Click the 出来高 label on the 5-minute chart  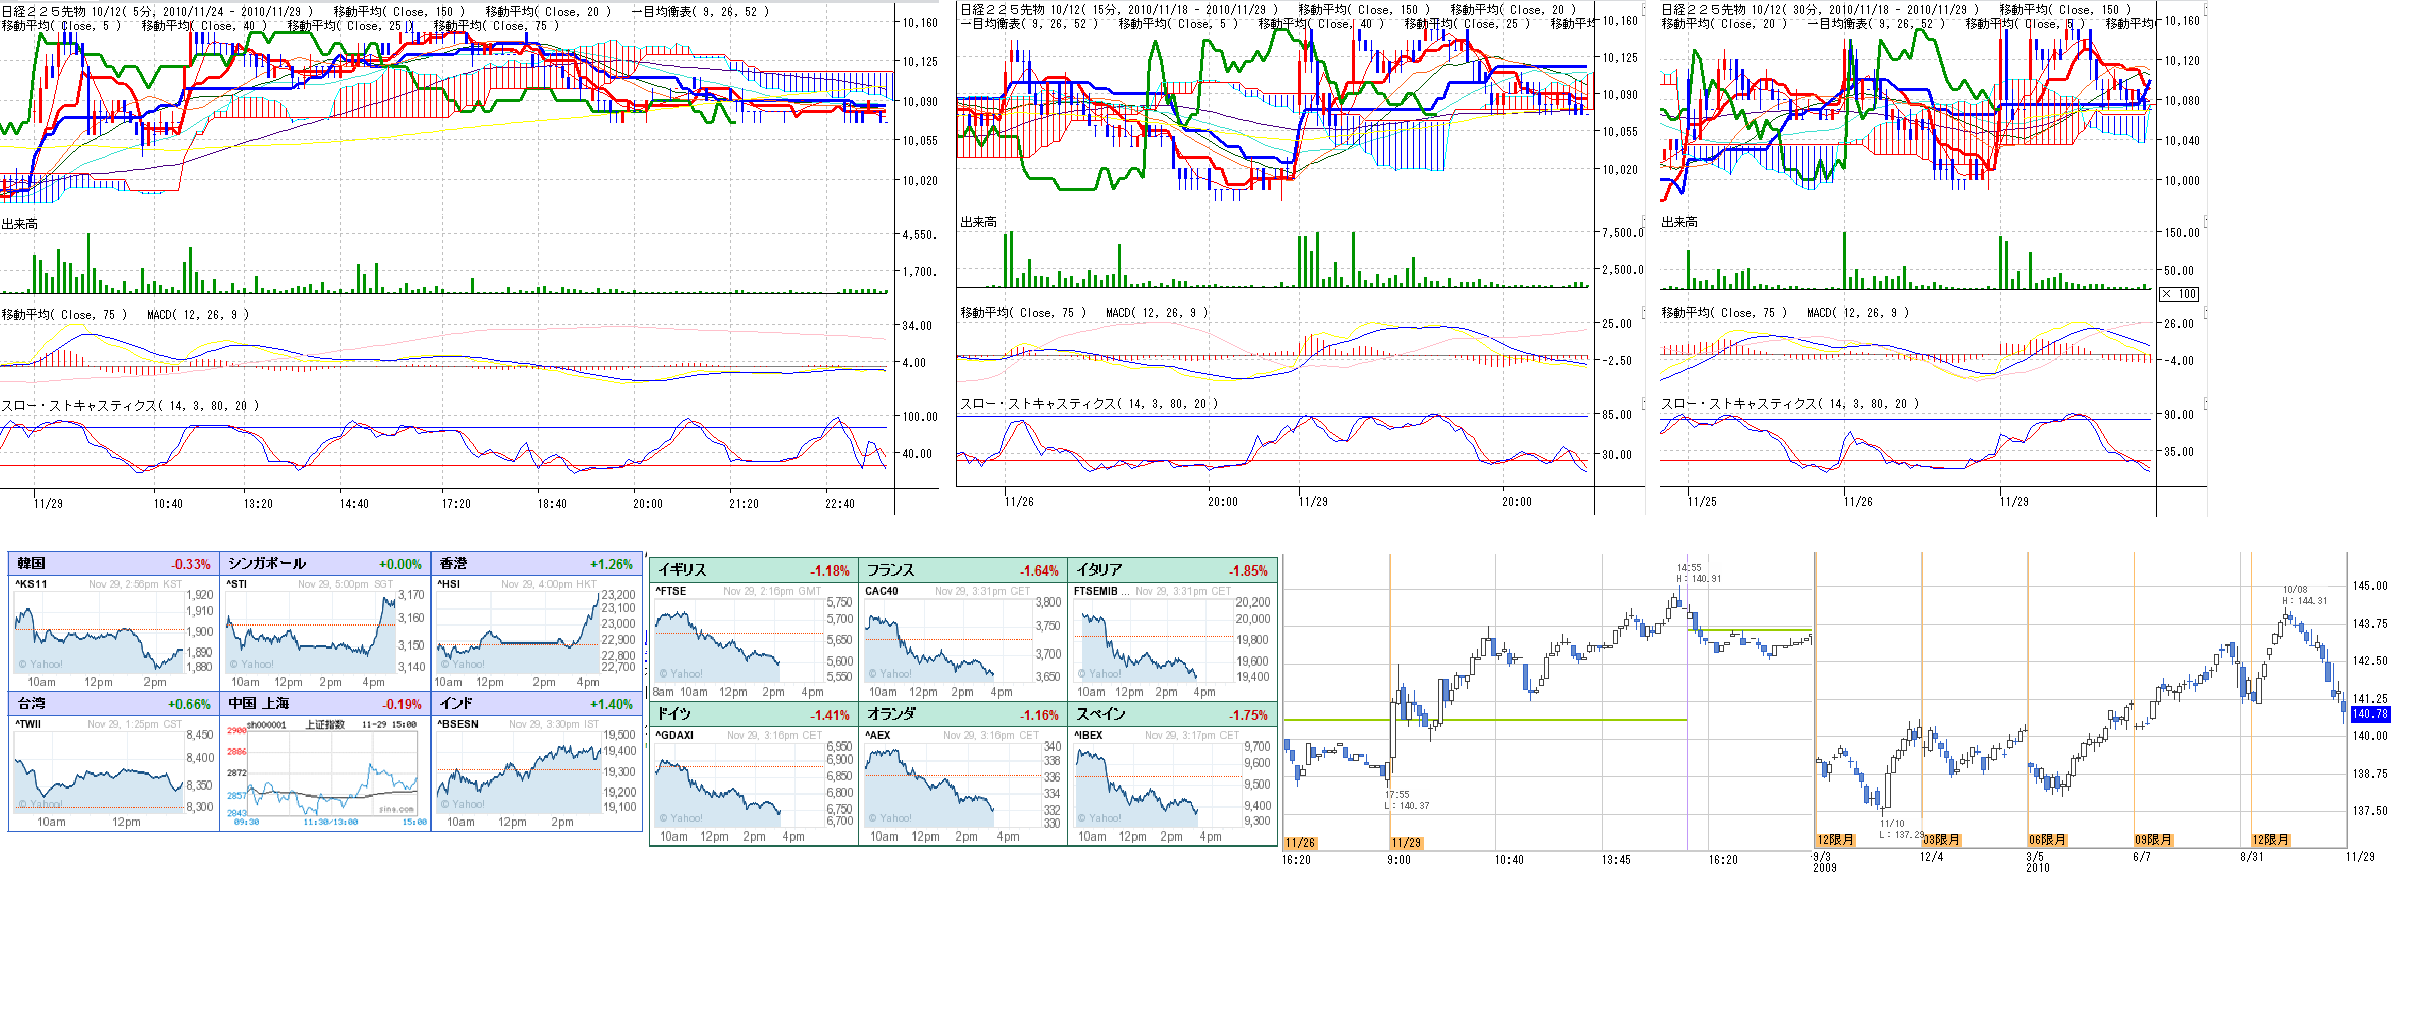click(20, 224)
